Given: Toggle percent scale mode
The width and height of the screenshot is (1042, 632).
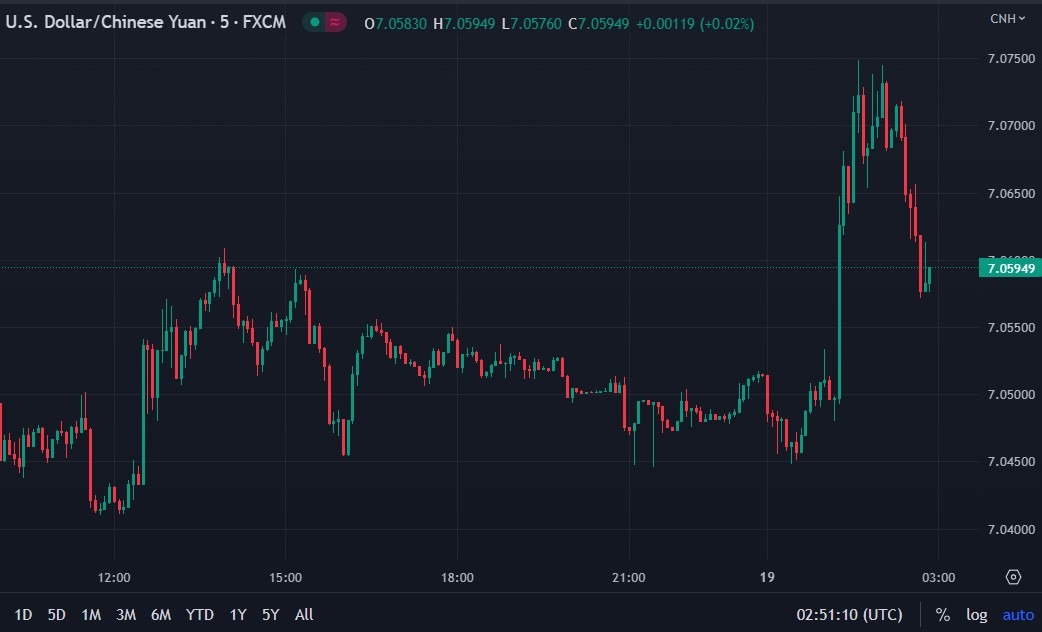Looking at the screenshot, I should (x=942, y=615).
